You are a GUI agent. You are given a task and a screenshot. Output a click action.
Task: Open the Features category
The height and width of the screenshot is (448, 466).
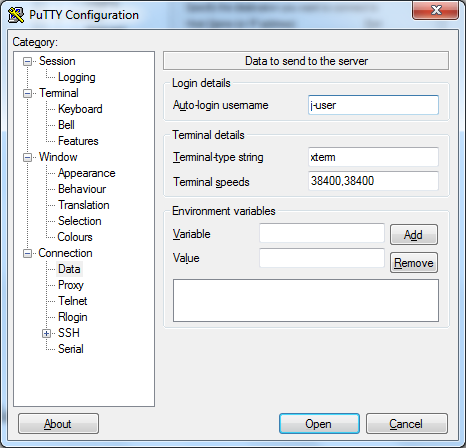pos(78,141)
